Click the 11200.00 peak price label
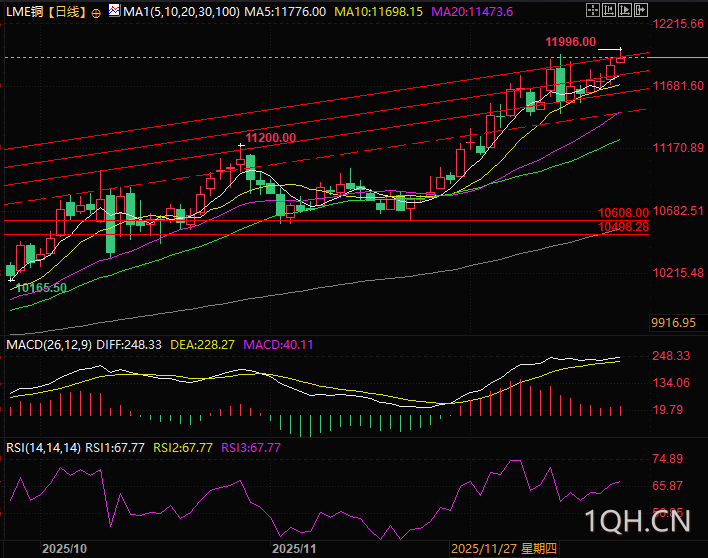The height and width of the screenshot is (558, 708). pyautogui.click(x=270, y=138)
